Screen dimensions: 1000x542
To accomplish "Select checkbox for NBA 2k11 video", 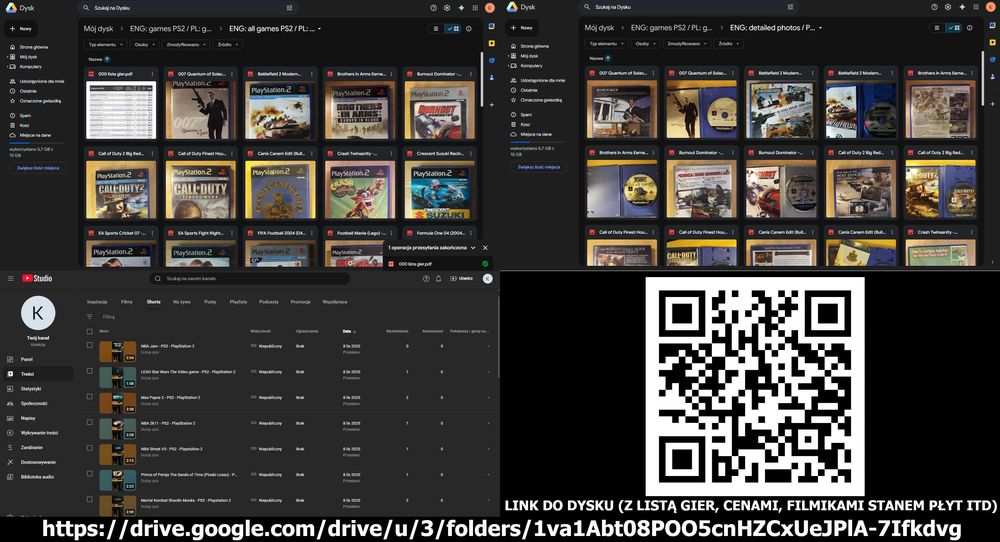I will coord(89,422).
